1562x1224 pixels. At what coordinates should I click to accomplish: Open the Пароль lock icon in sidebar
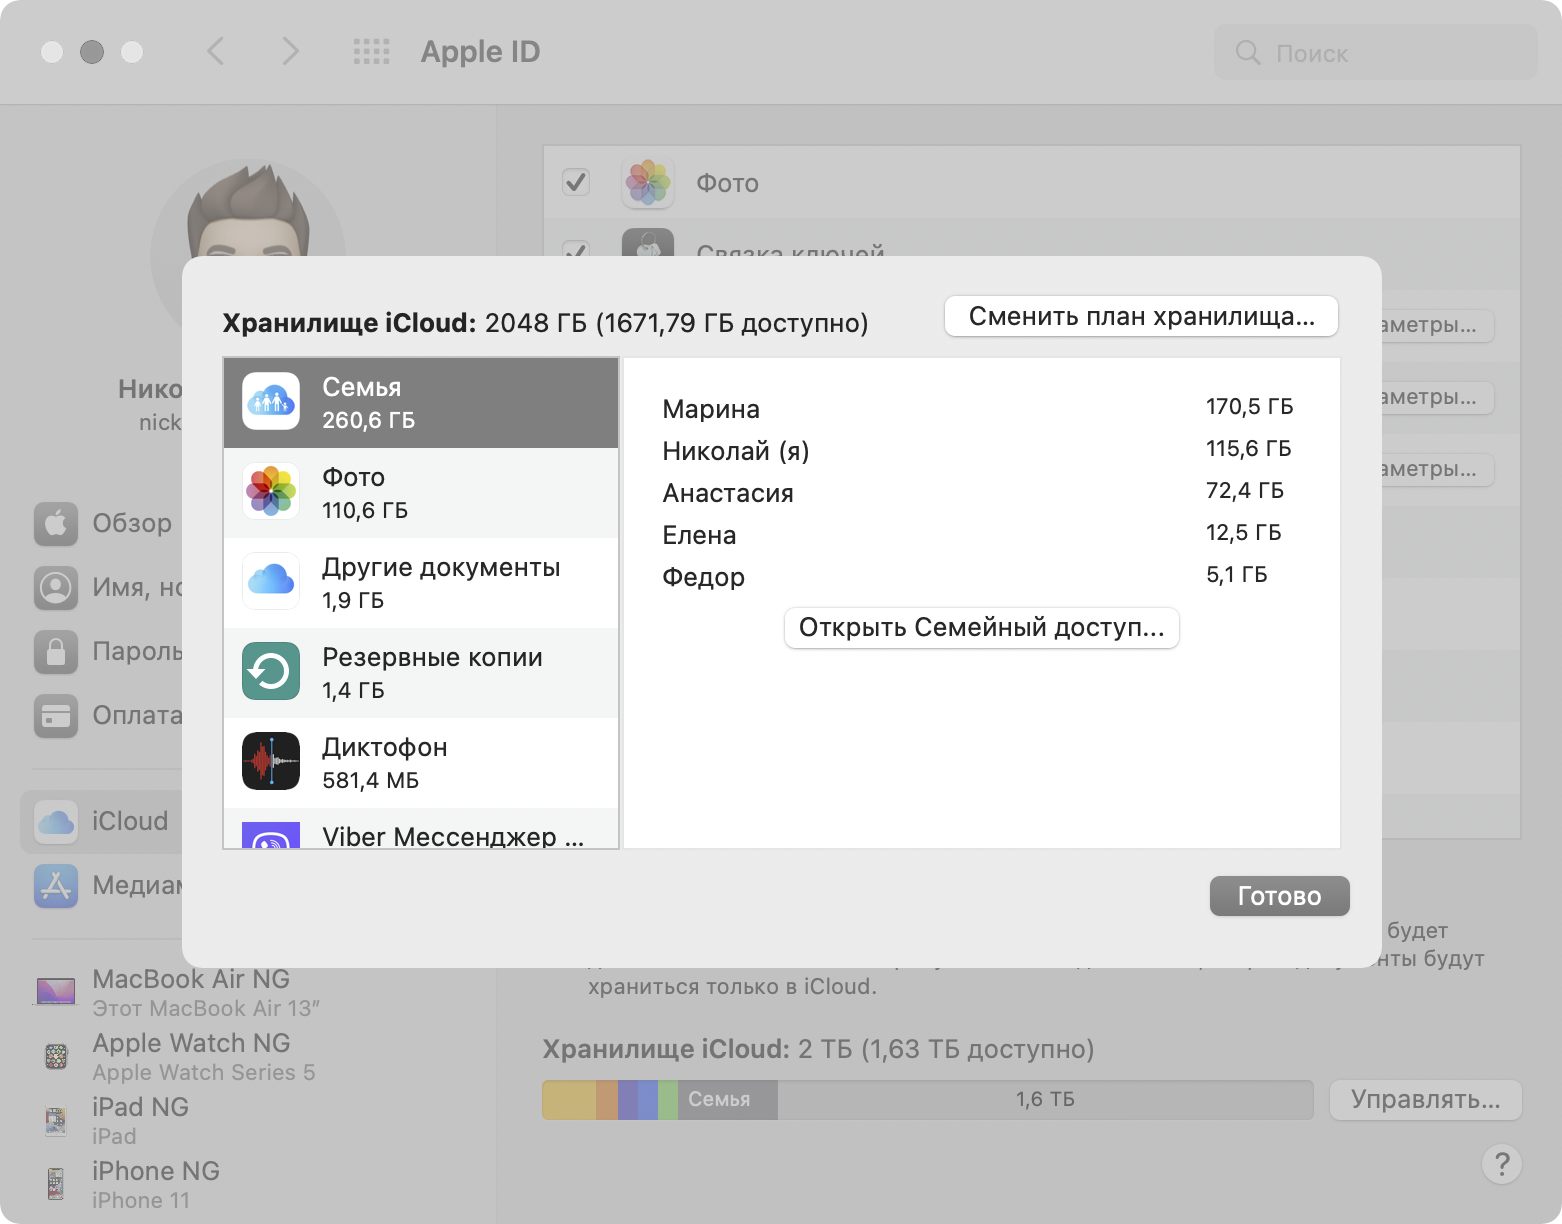[56, 651]
